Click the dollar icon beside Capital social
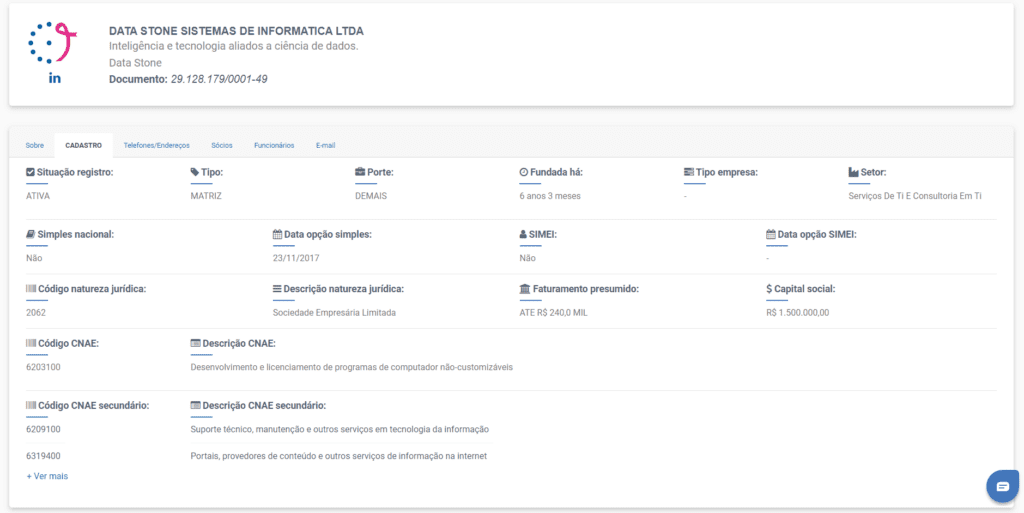1024x513 pixels. point(769,288)
